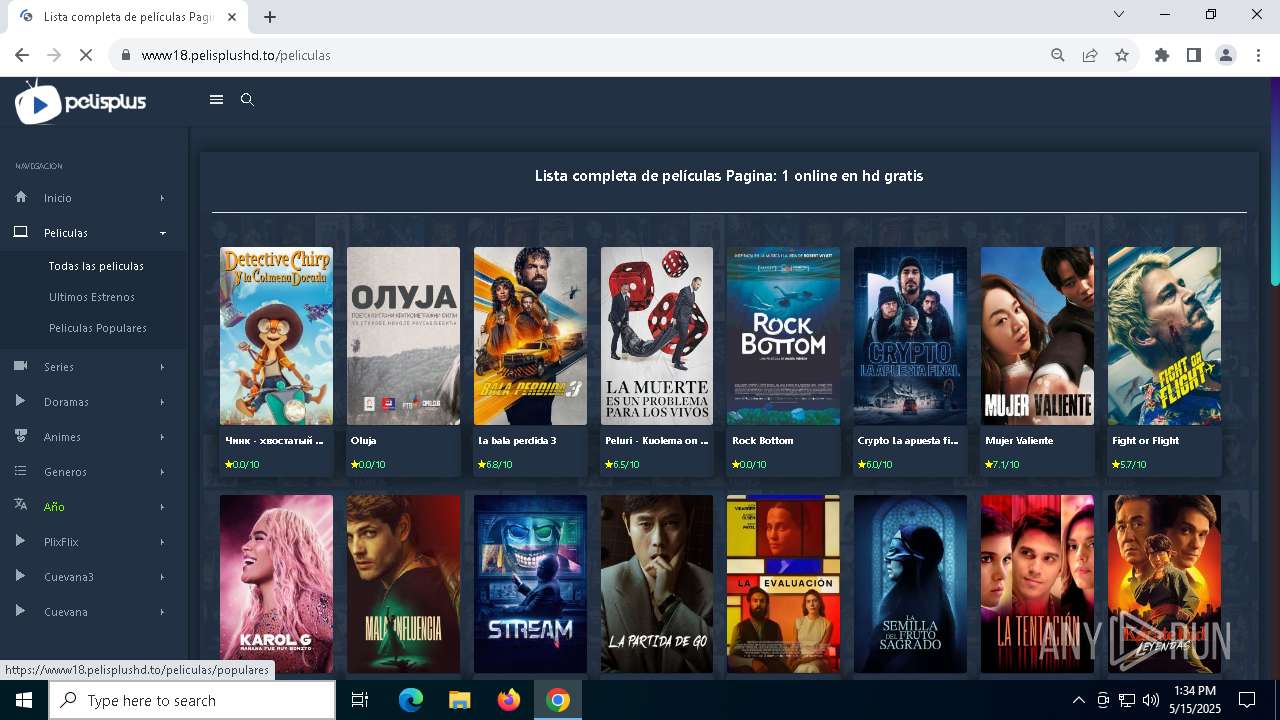Open the Oluja movie title link

363,440
